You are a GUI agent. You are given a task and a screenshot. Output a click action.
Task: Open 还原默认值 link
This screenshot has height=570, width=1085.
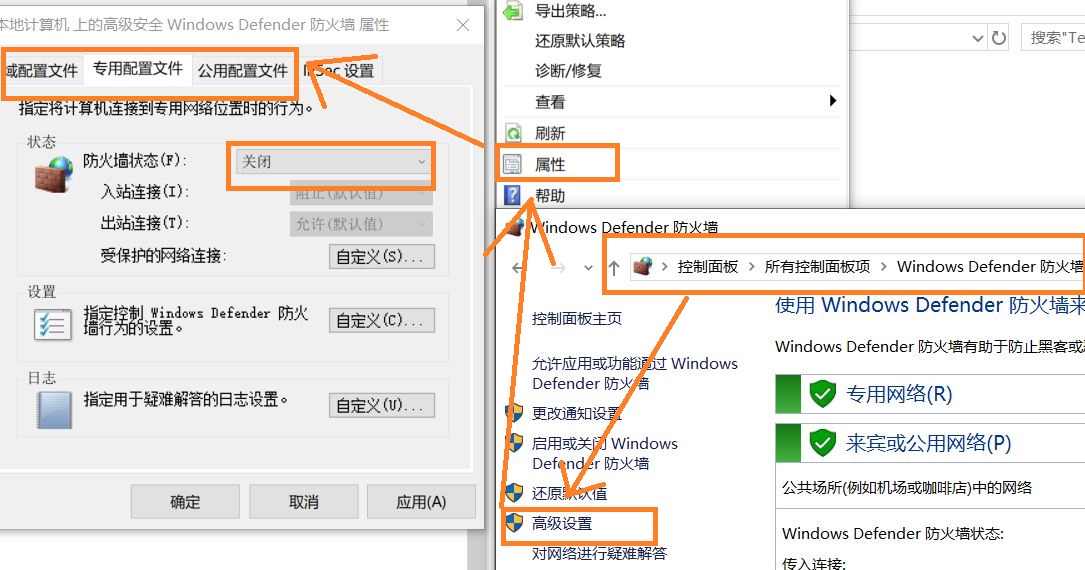click(569, 493)
